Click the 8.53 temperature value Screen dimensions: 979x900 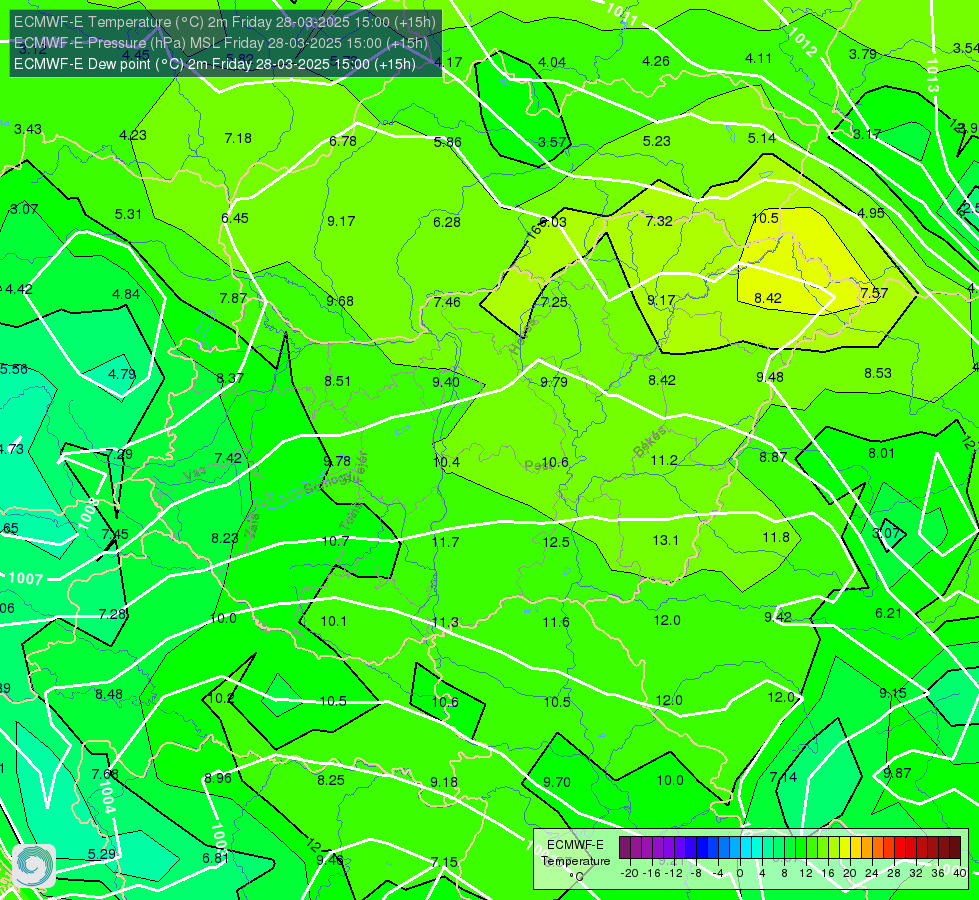coord(878,373)
